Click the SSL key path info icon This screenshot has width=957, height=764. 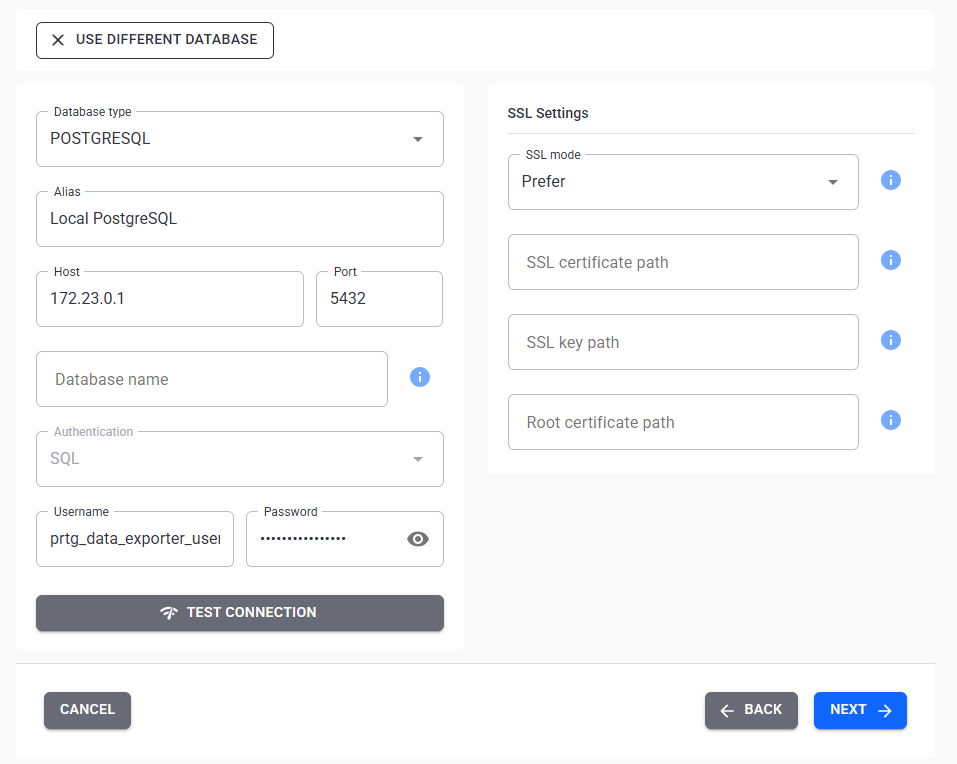click(x=890, y=340)
